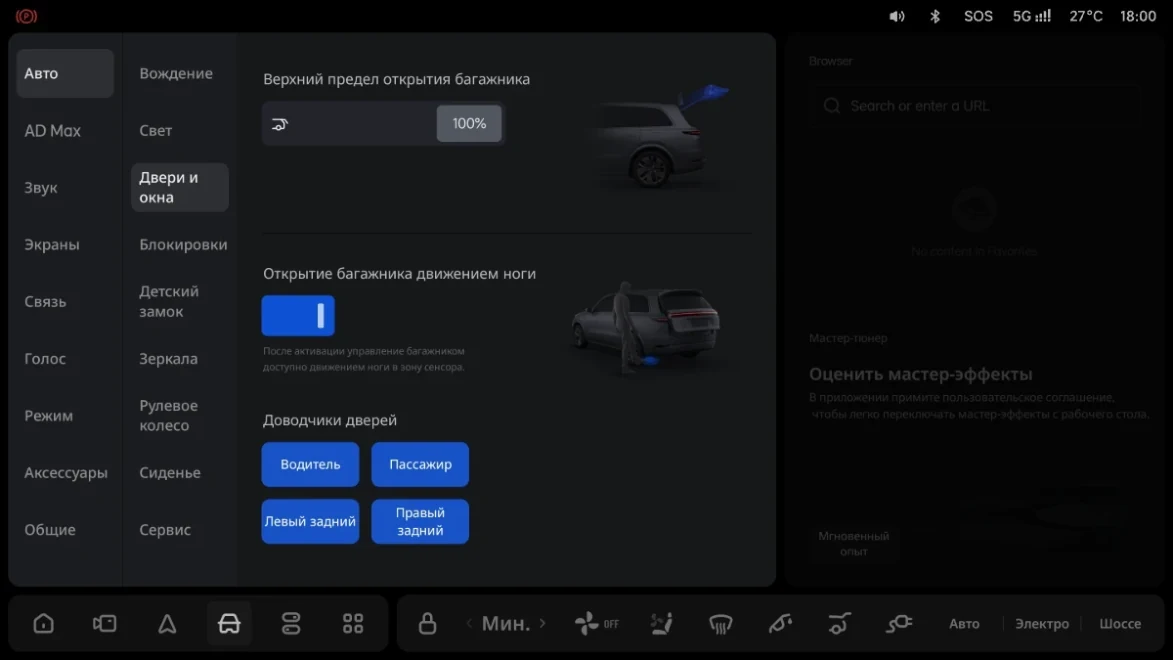Tap the 18:00 clock in status bar
The height and width of the screenshot is (660, 1173).
pyautogui.click(x=1138, y=16)
